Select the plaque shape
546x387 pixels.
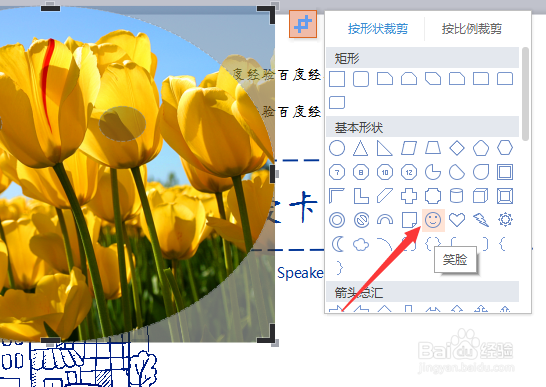433,196
